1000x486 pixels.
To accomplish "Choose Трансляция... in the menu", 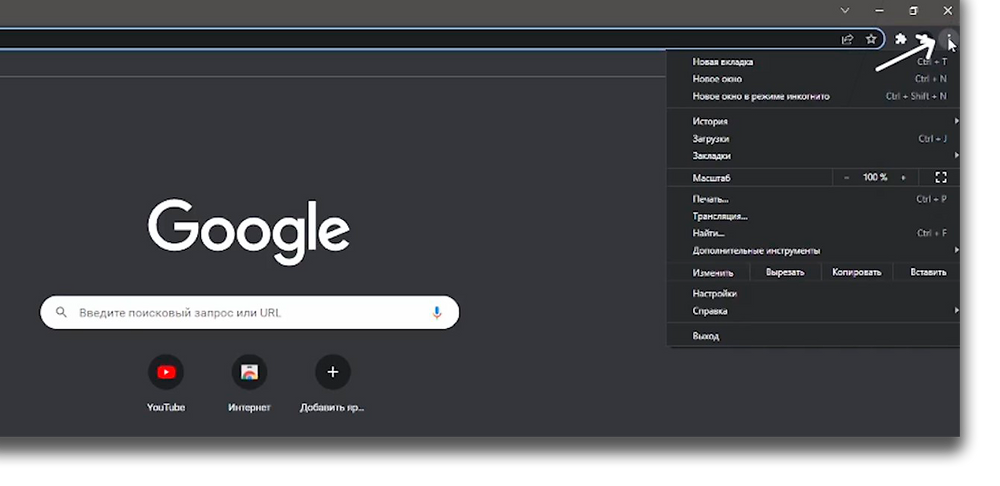I will [x=813, y=216].
